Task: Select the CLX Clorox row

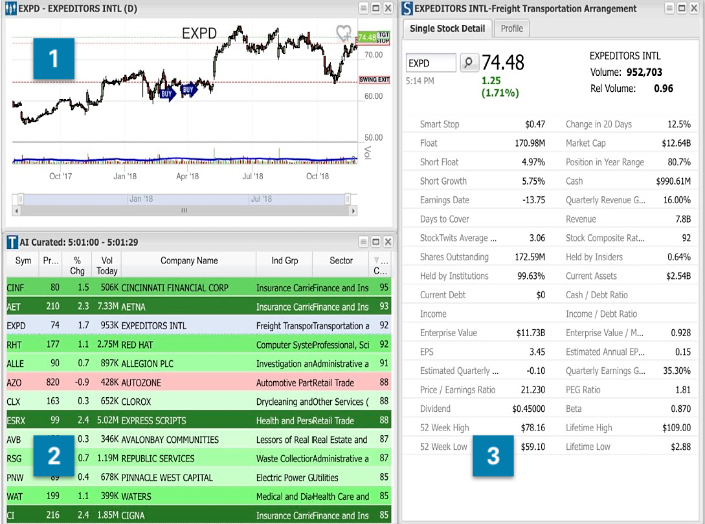Action: point(199,401)
